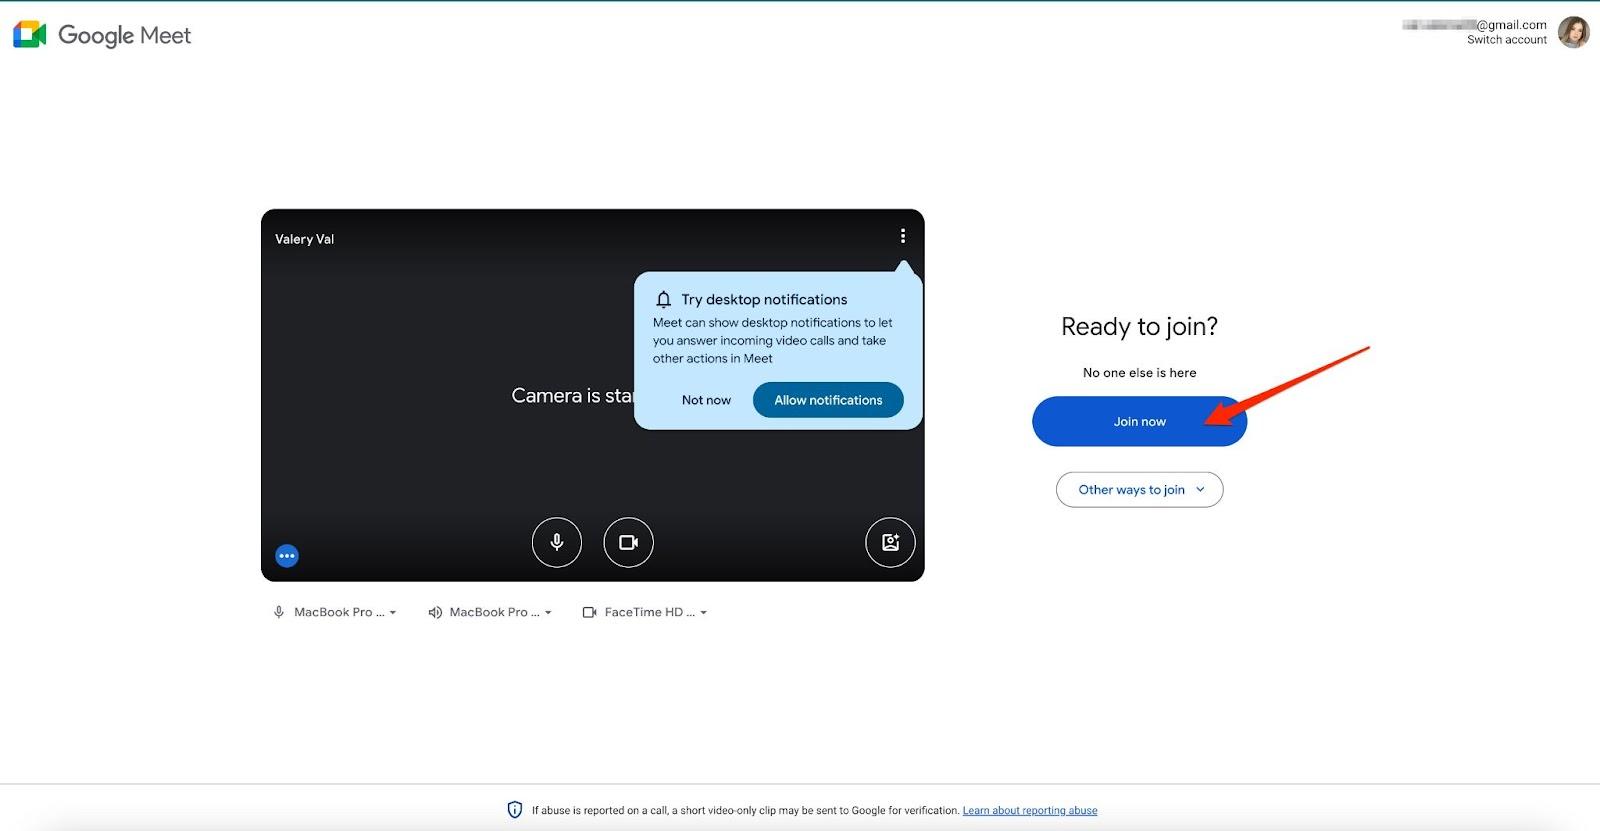Mute the microphone in the preview
Screen dimensions: 1600x831
click(557, 542)
